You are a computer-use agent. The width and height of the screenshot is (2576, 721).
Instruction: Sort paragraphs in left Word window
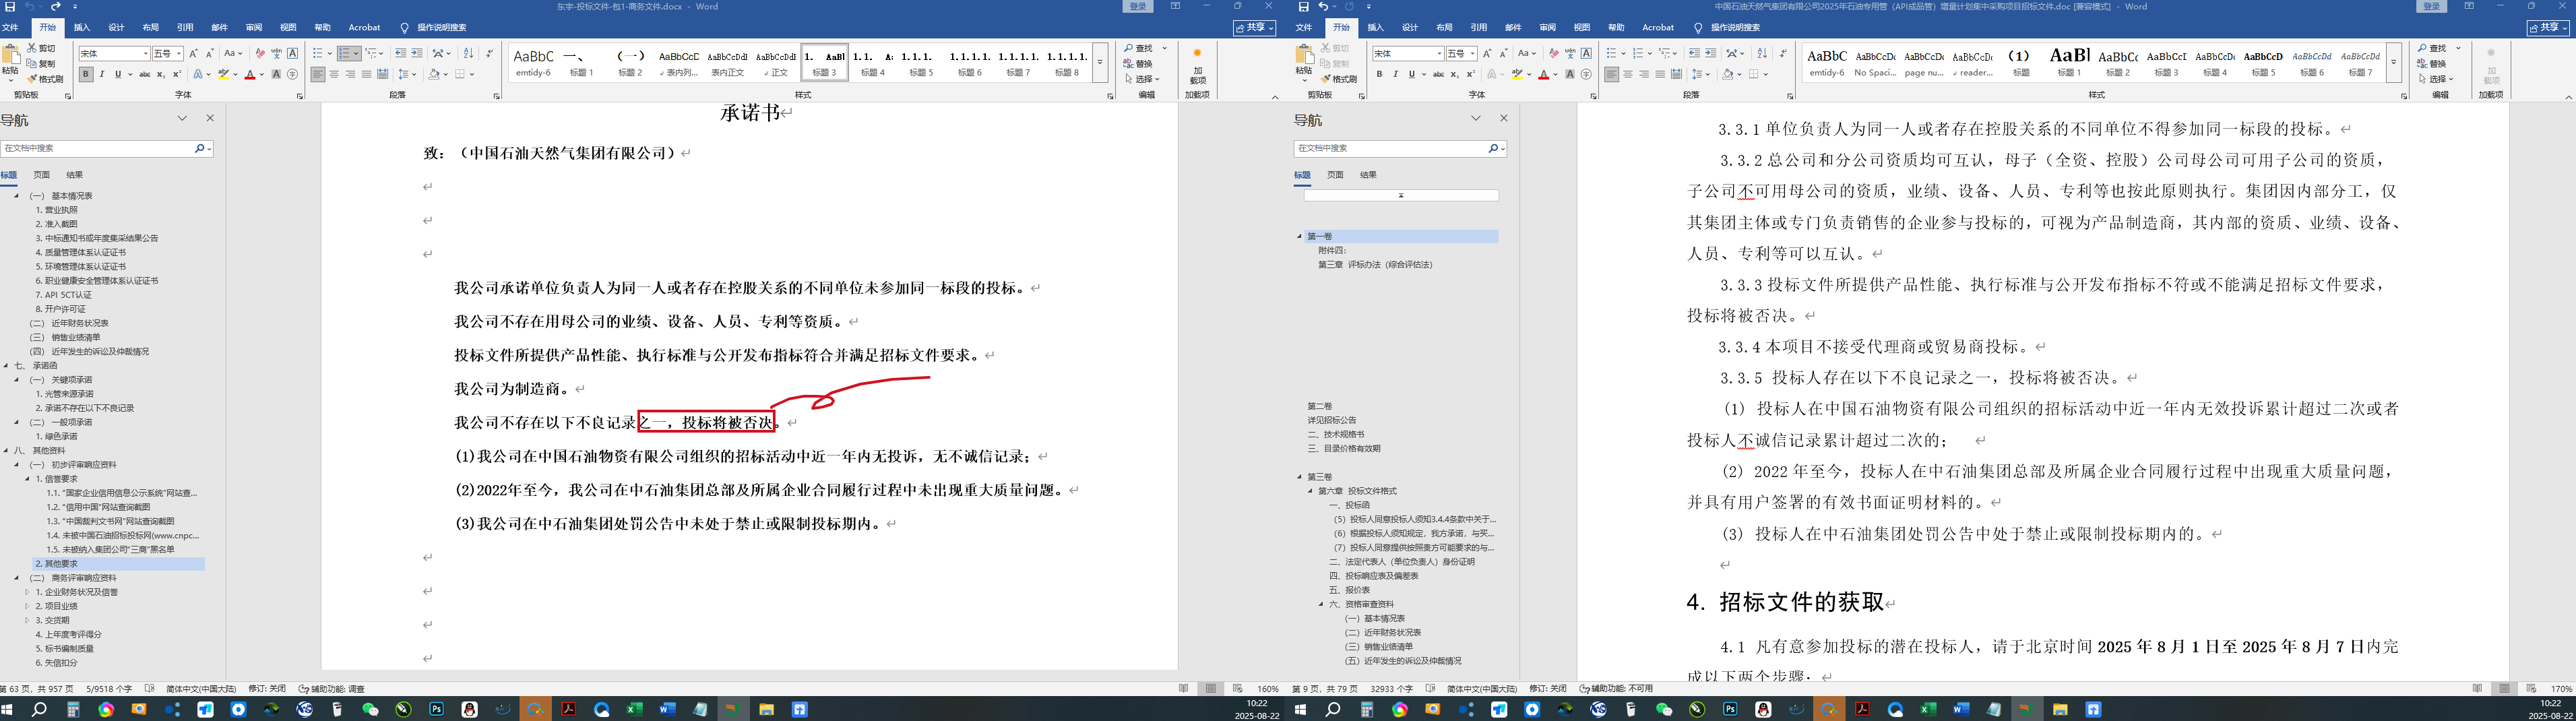[x=468, y=53]
